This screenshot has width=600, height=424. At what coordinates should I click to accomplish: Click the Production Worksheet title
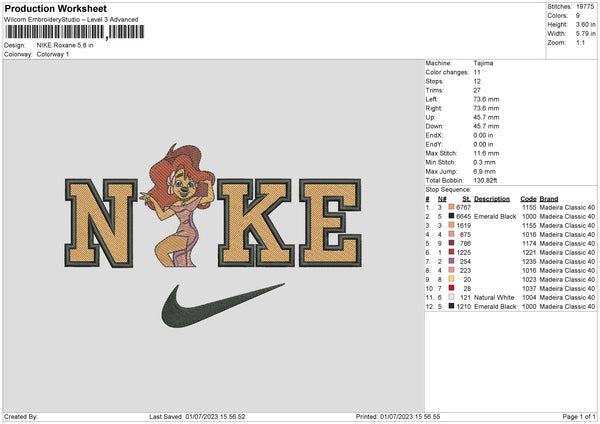(x=55, y=8)
